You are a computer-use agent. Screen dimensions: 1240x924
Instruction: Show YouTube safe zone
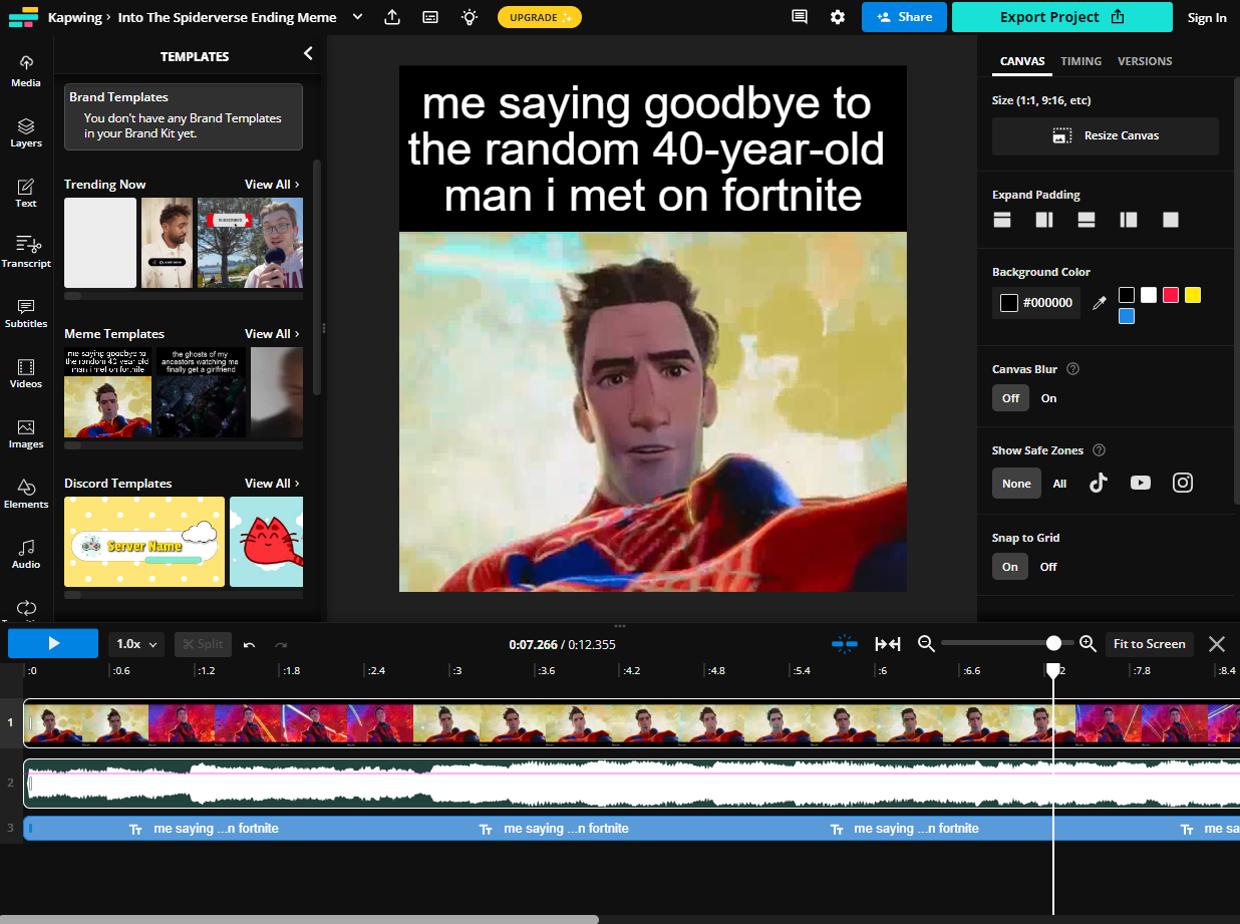click(x=1140, y=483)
